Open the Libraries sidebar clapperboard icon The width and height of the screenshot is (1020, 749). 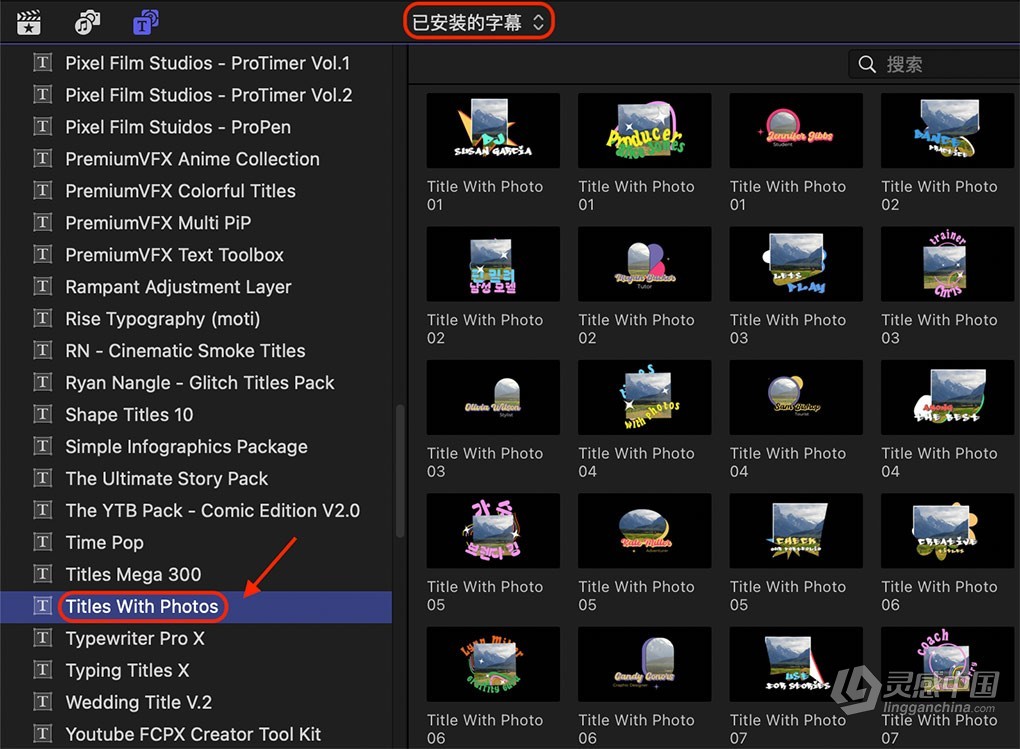[x=29, y=23]
